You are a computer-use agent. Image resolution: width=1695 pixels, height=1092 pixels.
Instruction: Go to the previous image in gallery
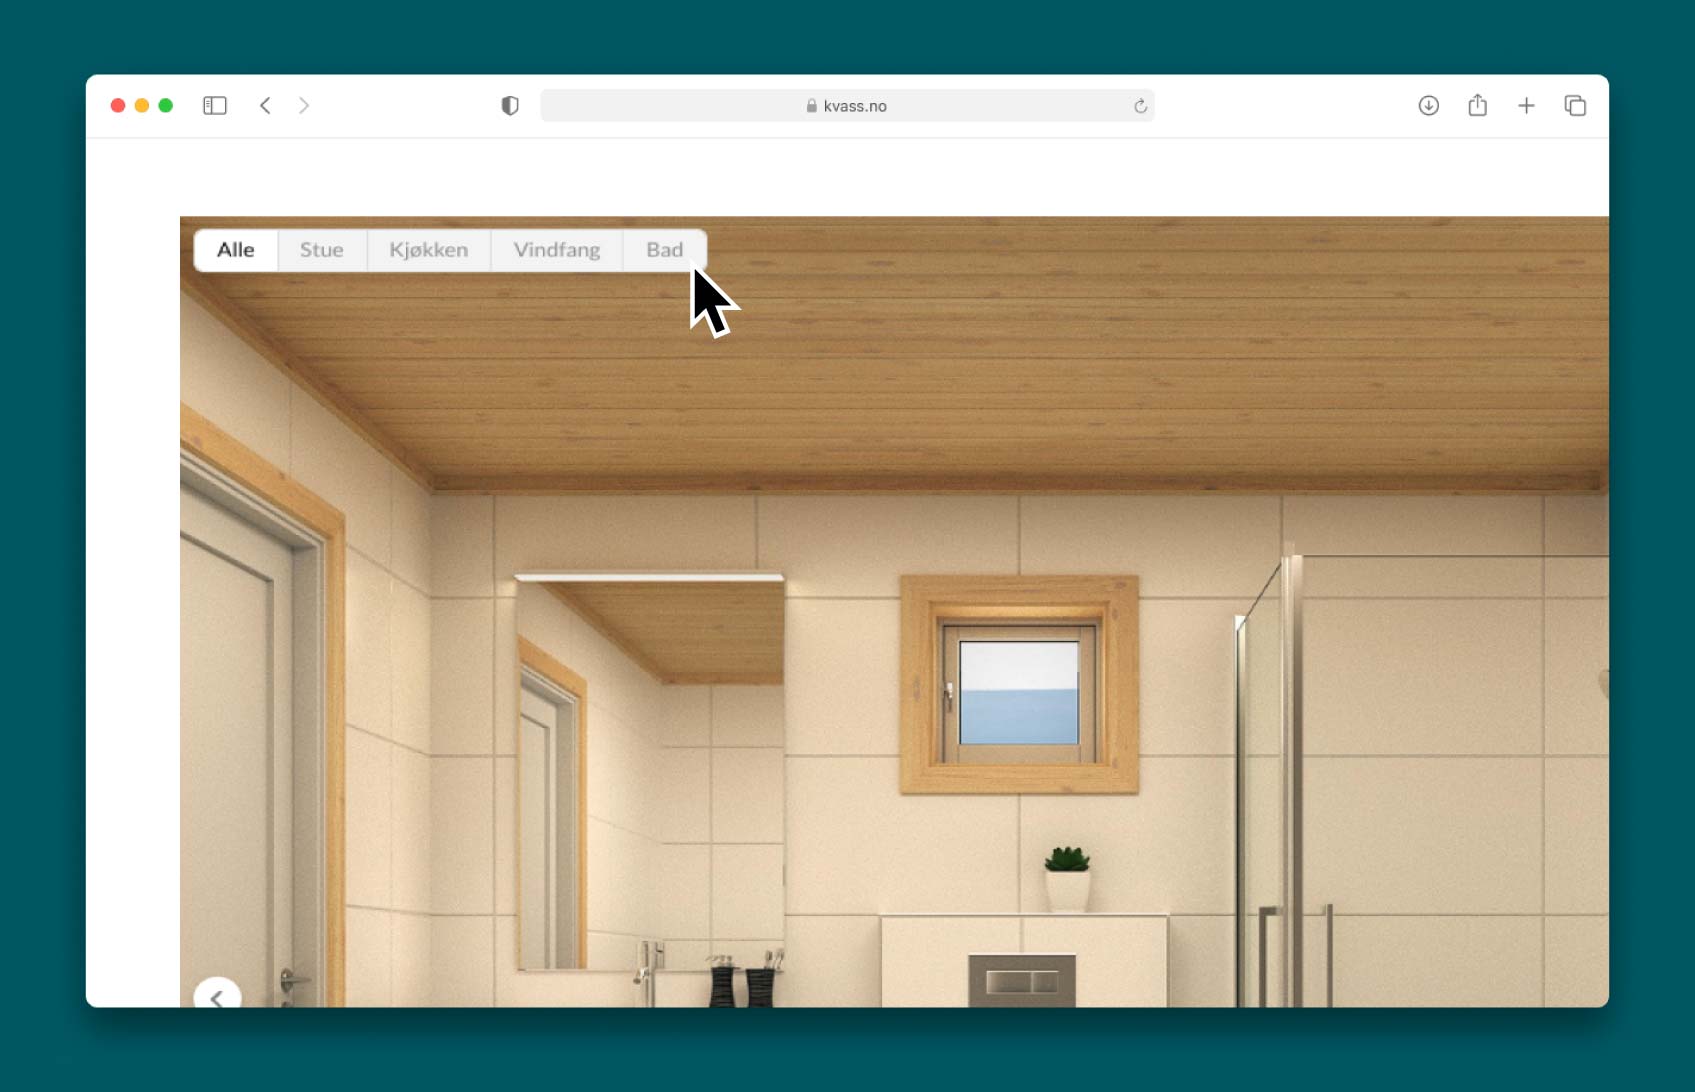[x=217, y=995]
